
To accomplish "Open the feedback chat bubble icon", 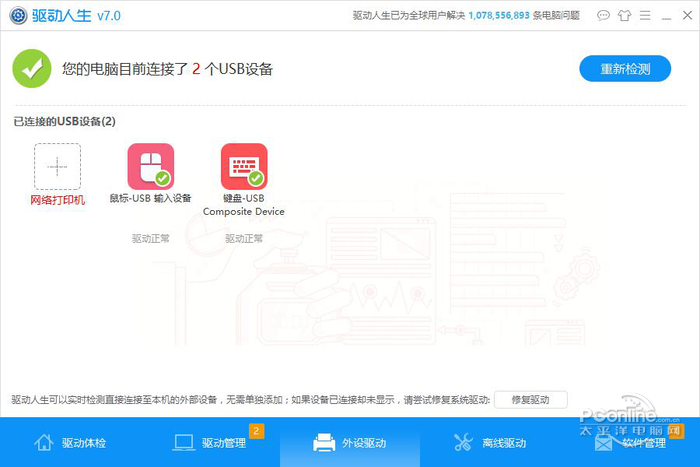I will point(603,16).
